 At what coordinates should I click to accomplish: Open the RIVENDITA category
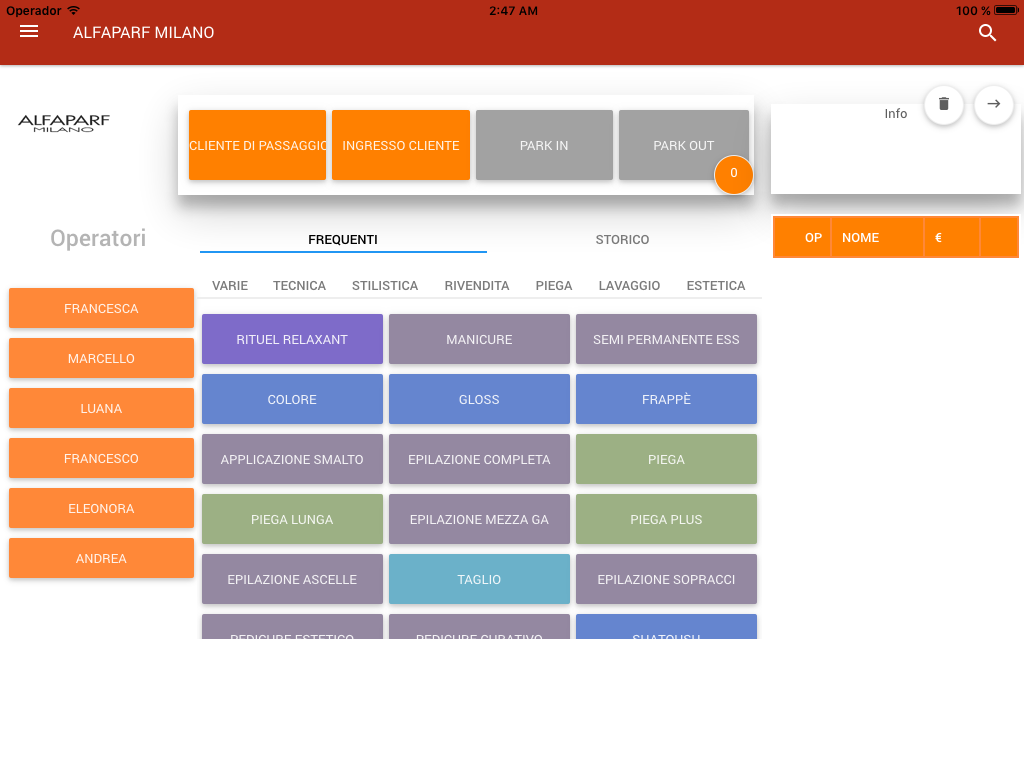point(477,285)
